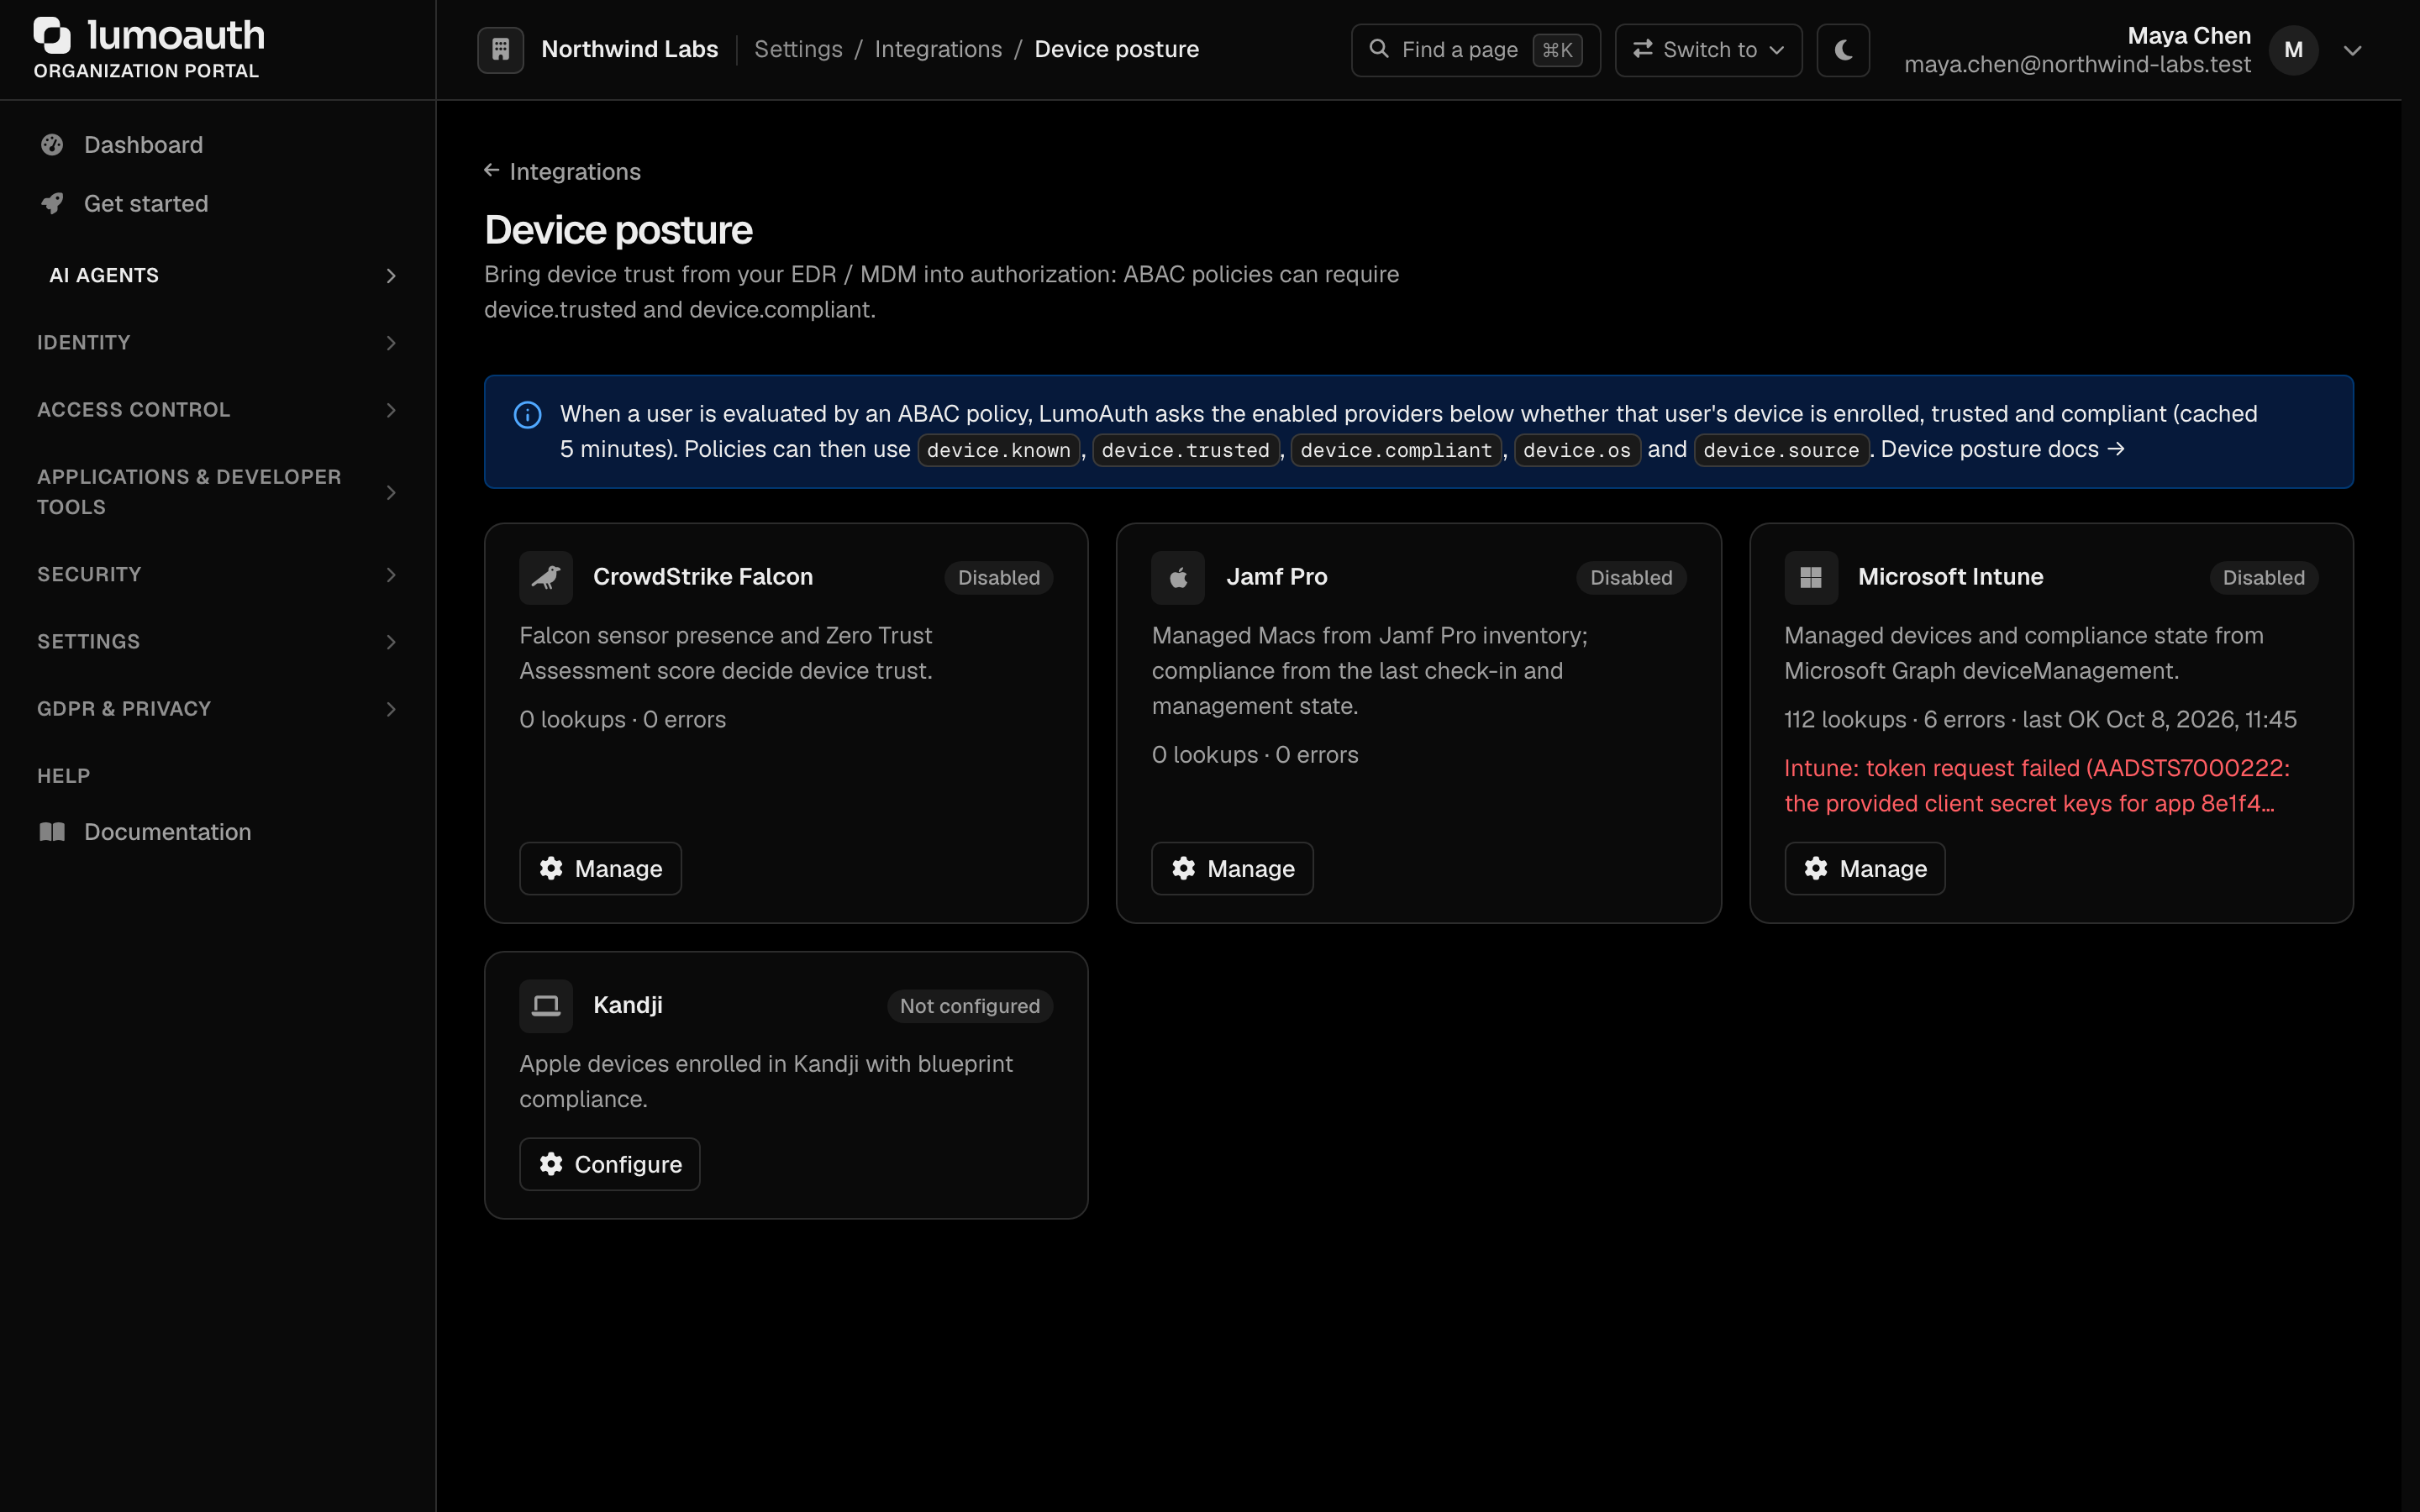Click the info icon in the blue banner

click(528, 414)
